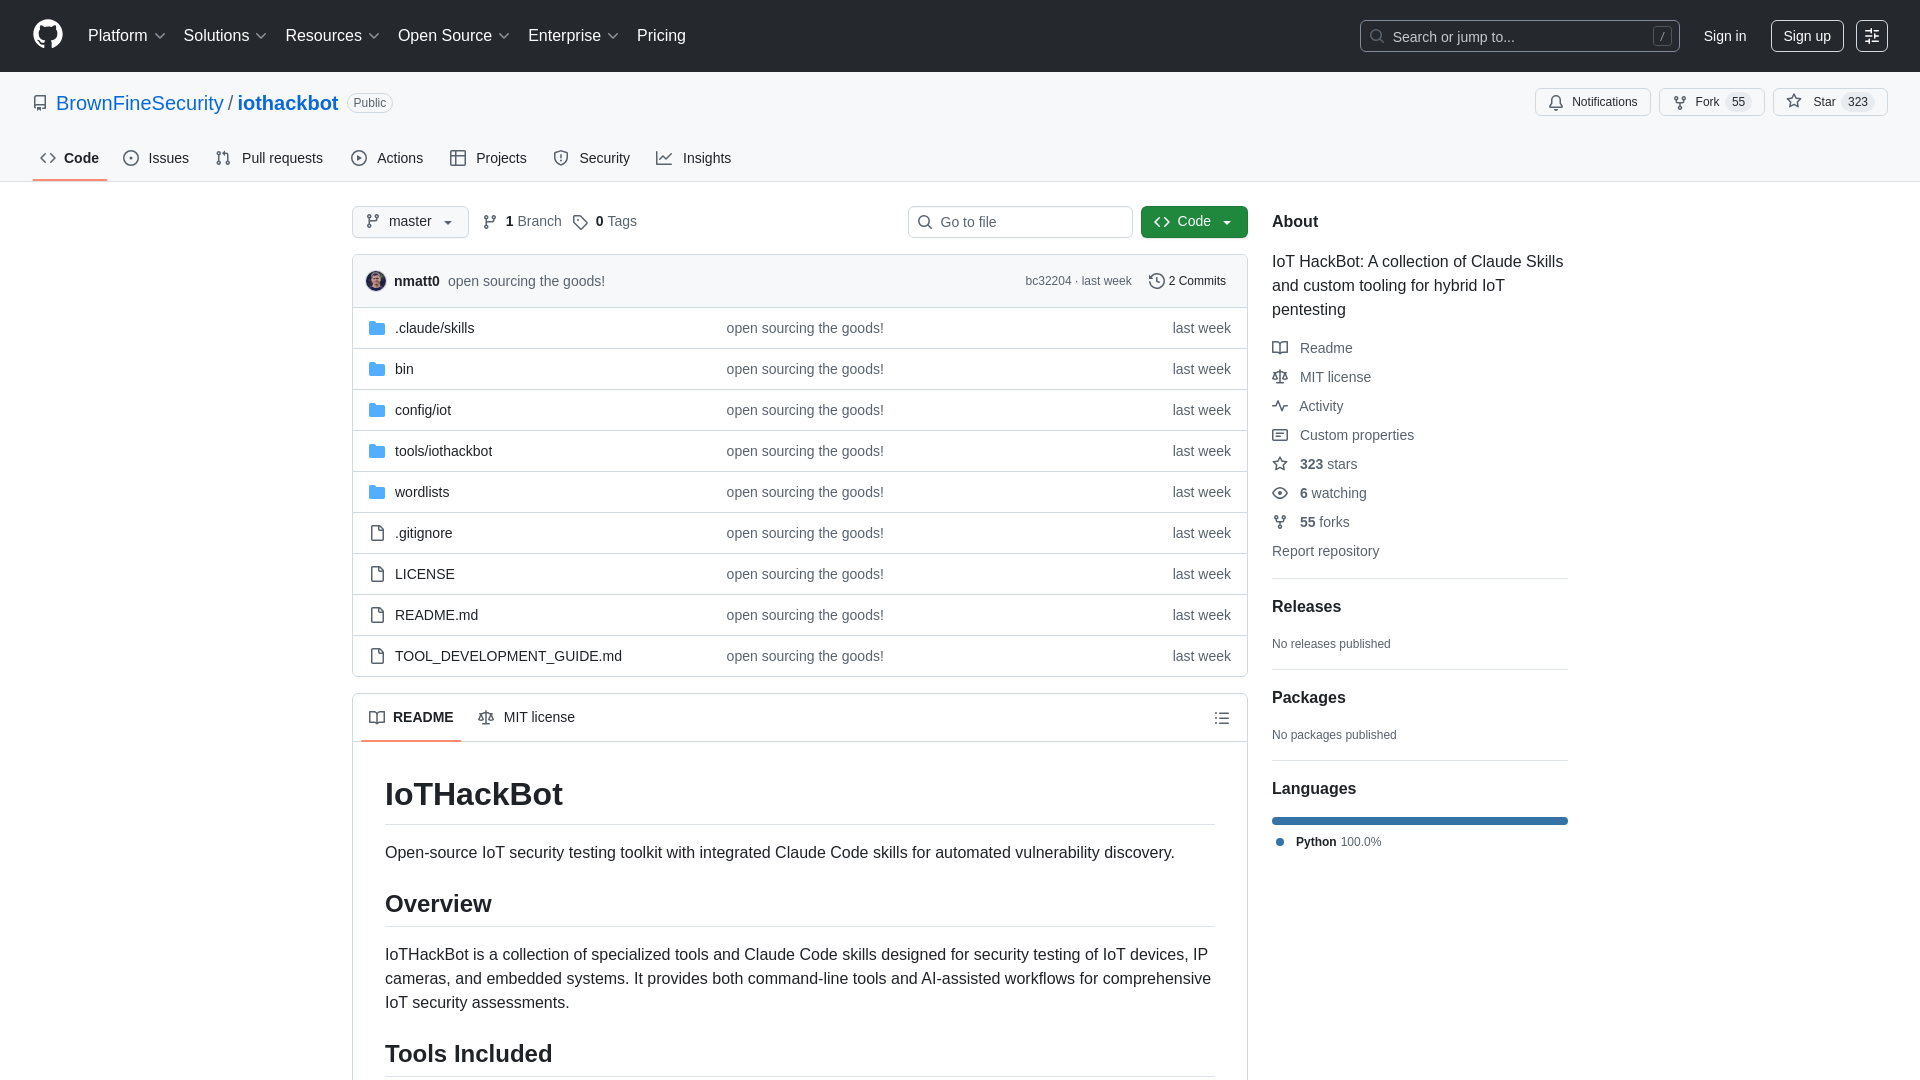Click nmatt0's avatar thumbnail
The width and height of the screenshot is (1920, 1080).
click(x=375, y=281)
